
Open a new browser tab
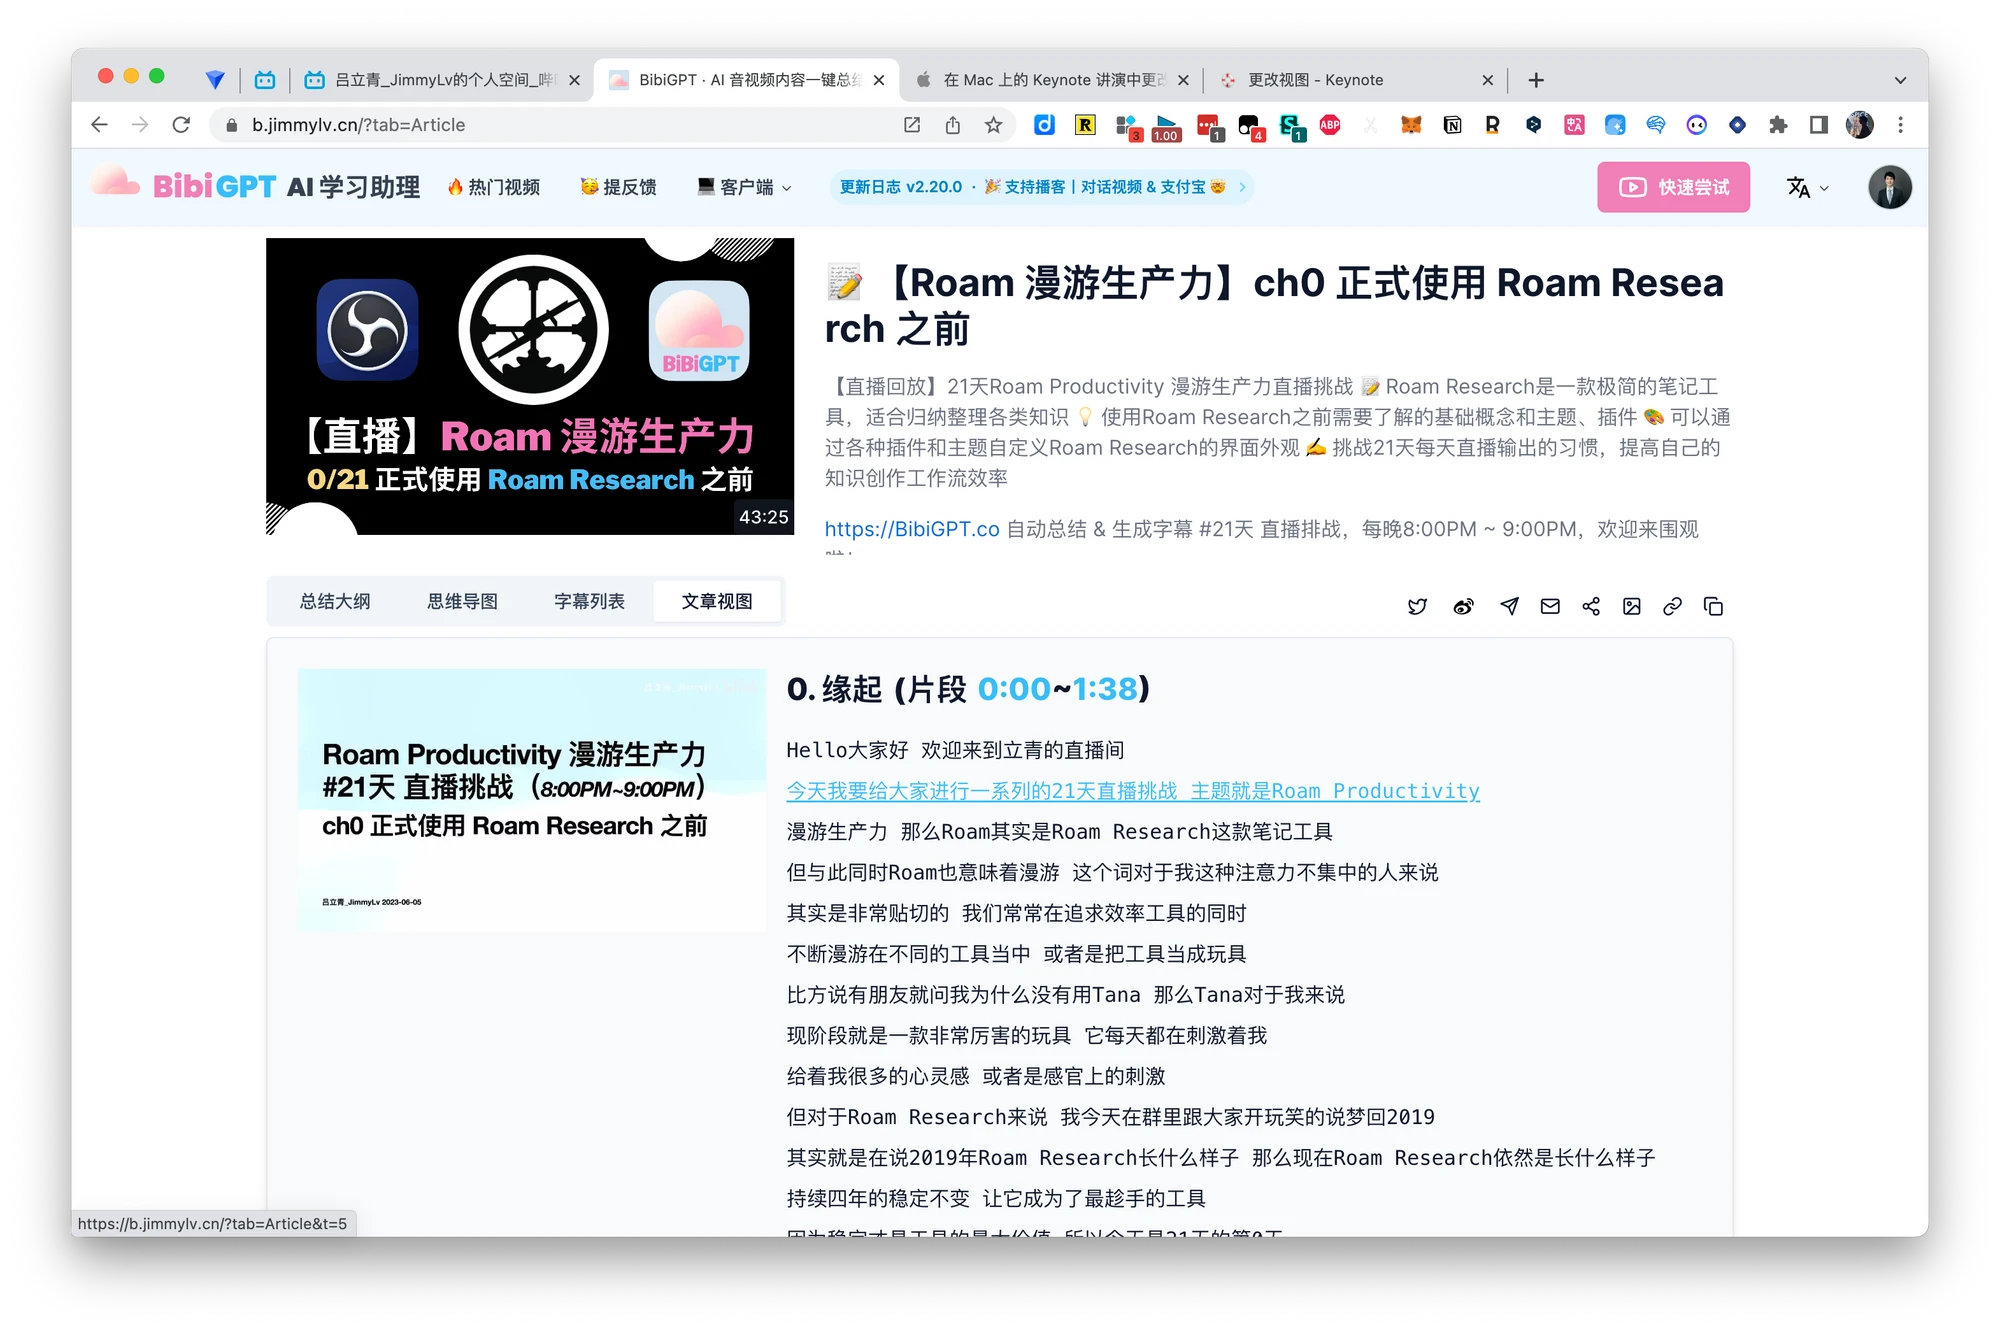pos(1536,80)
